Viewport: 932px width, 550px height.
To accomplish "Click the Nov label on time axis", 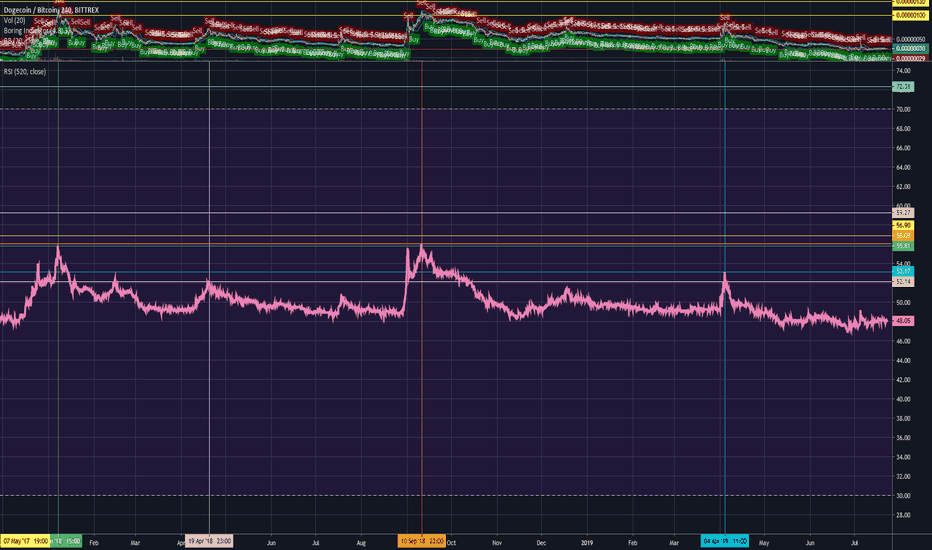I will point(497,542).
